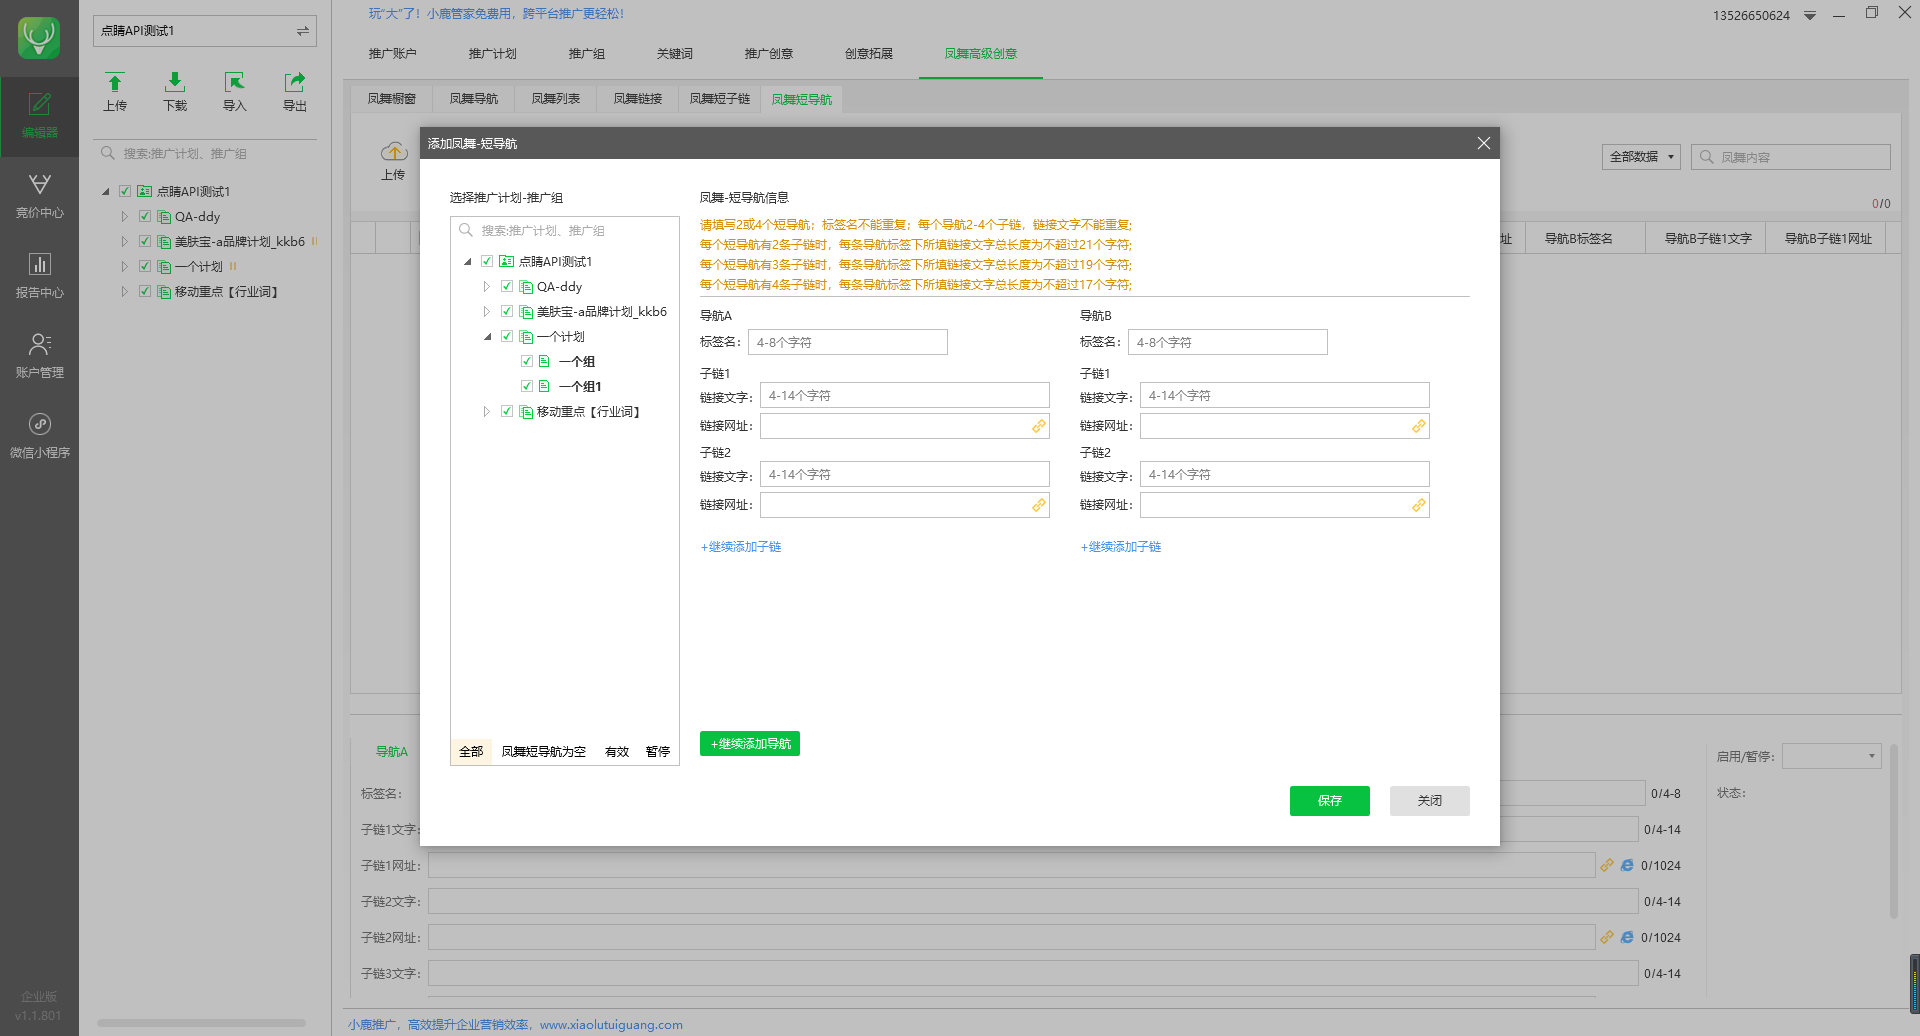Click 导航A 标签名 input field
Image resolution: width=1920 pixels, height=1036 pixels.
pos(847,342)
